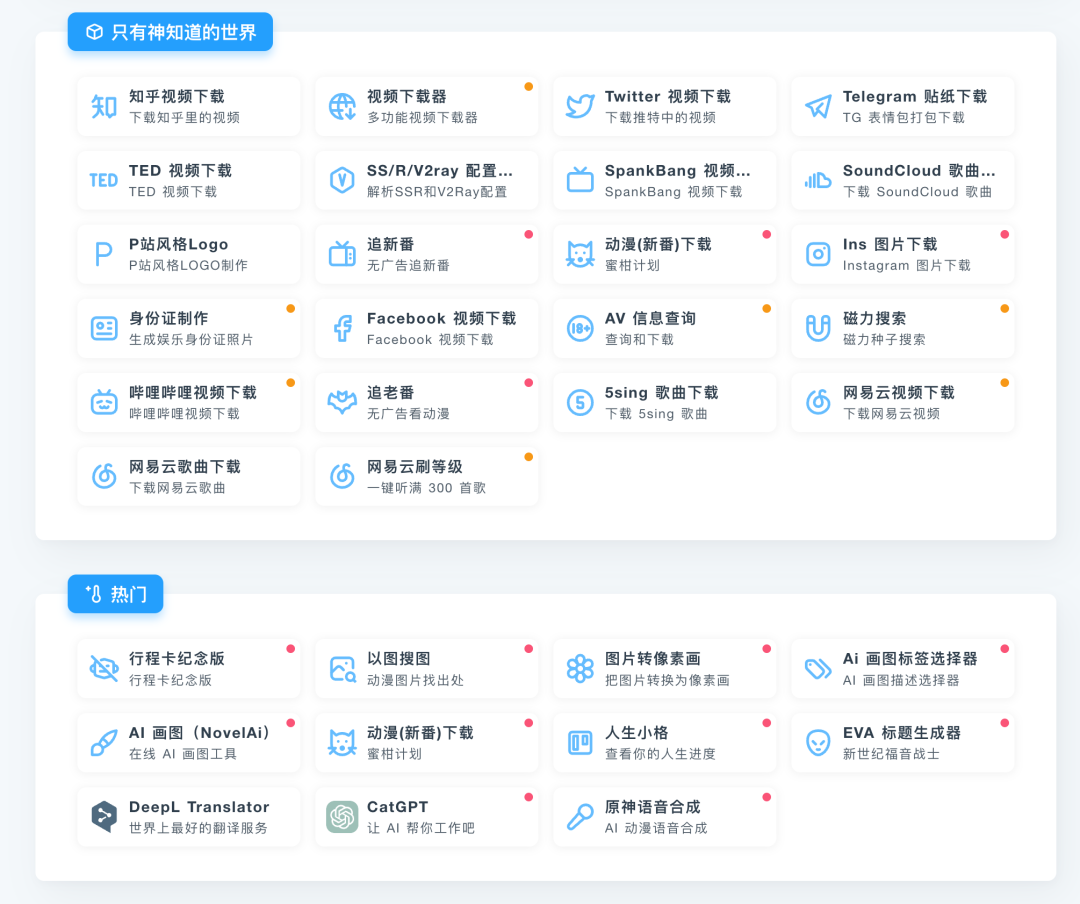This screenshot has width=1080, height=904.
Task: Click the flower icon for 图片转像素画
Action: coord(580,668)
